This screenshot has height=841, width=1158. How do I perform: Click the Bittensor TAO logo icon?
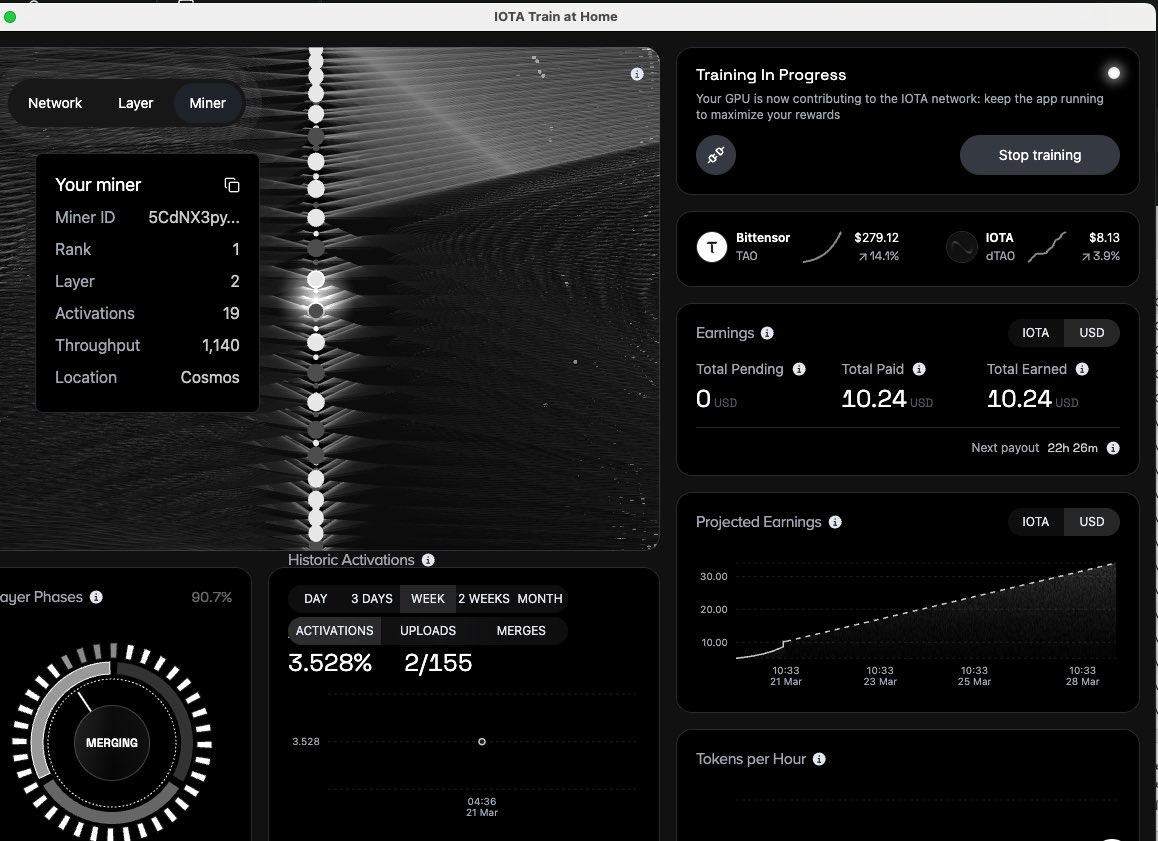[712, 247]
